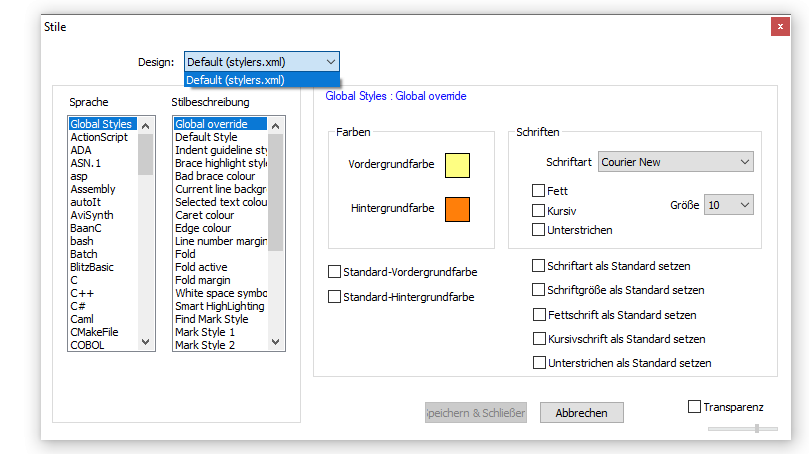The image size is (809, 454).
Task: Choose Default (stylers.xml) from open list
Action: (262, 80)
